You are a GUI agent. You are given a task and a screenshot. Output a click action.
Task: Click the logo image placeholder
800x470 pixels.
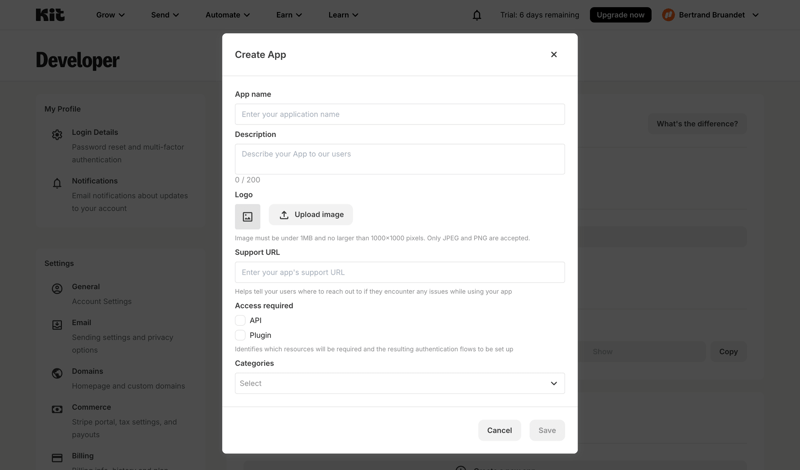point(247,217)
